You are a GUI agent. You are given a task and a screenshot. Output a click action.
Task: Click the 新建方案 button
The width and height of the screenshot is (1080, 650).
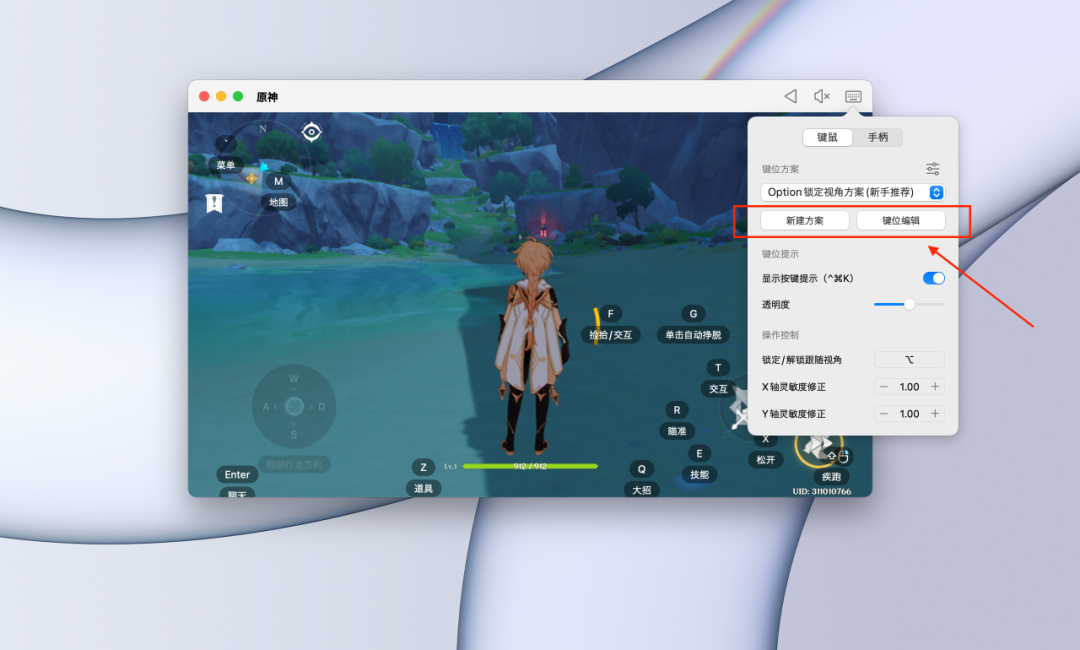point(804,220)
